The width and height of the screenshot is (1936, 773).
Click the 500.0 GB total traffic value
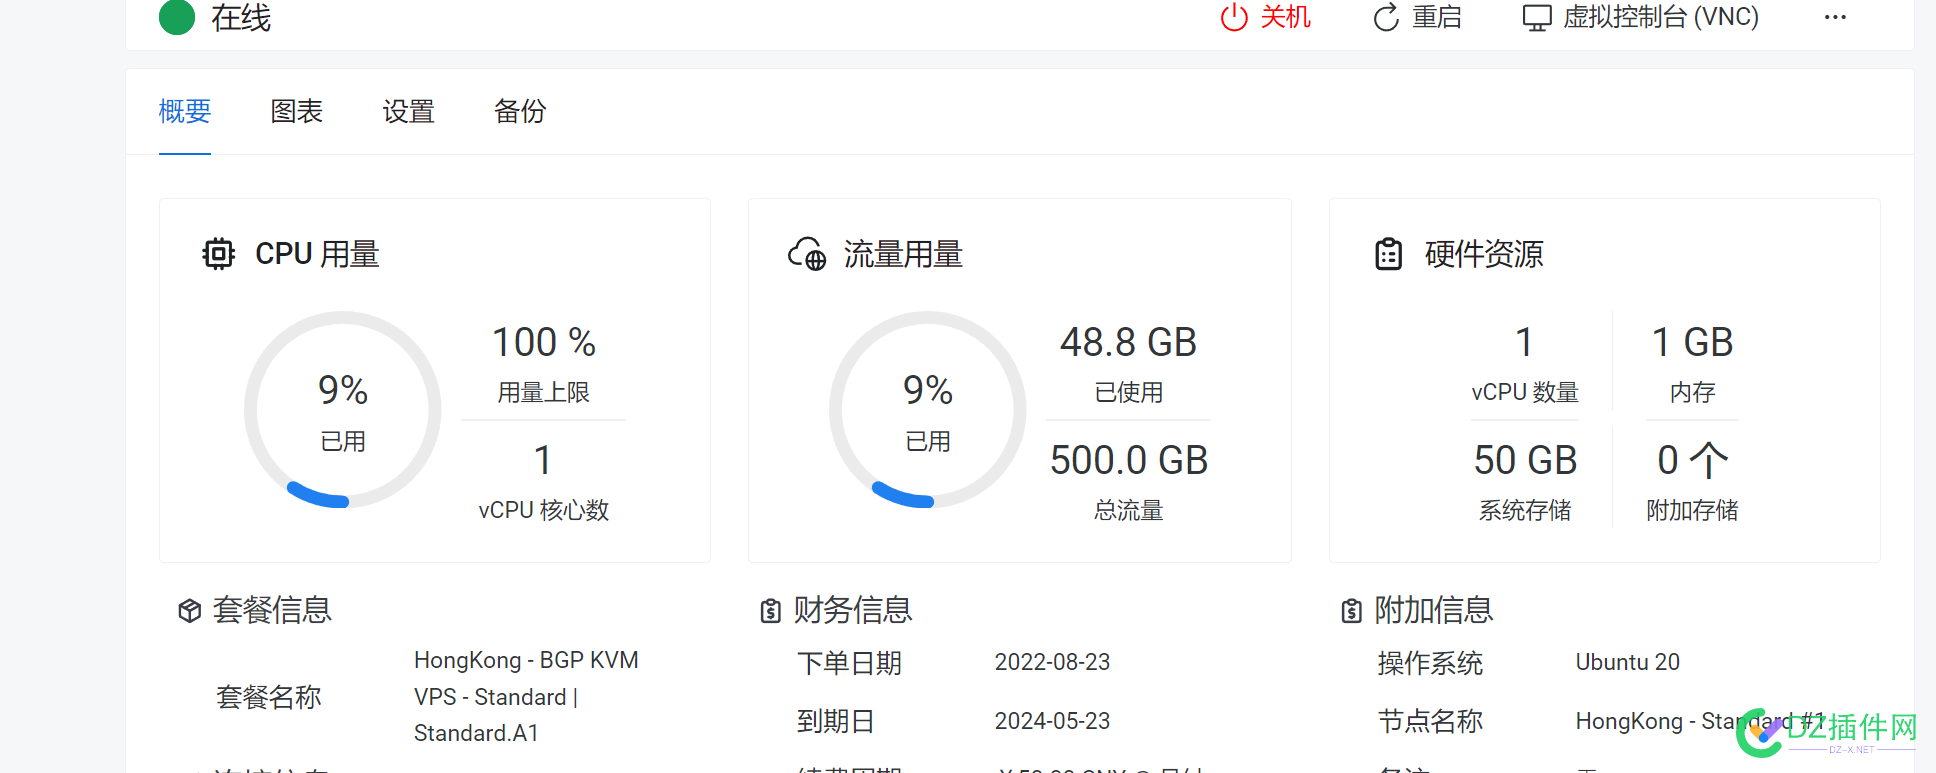[1129, 461]
